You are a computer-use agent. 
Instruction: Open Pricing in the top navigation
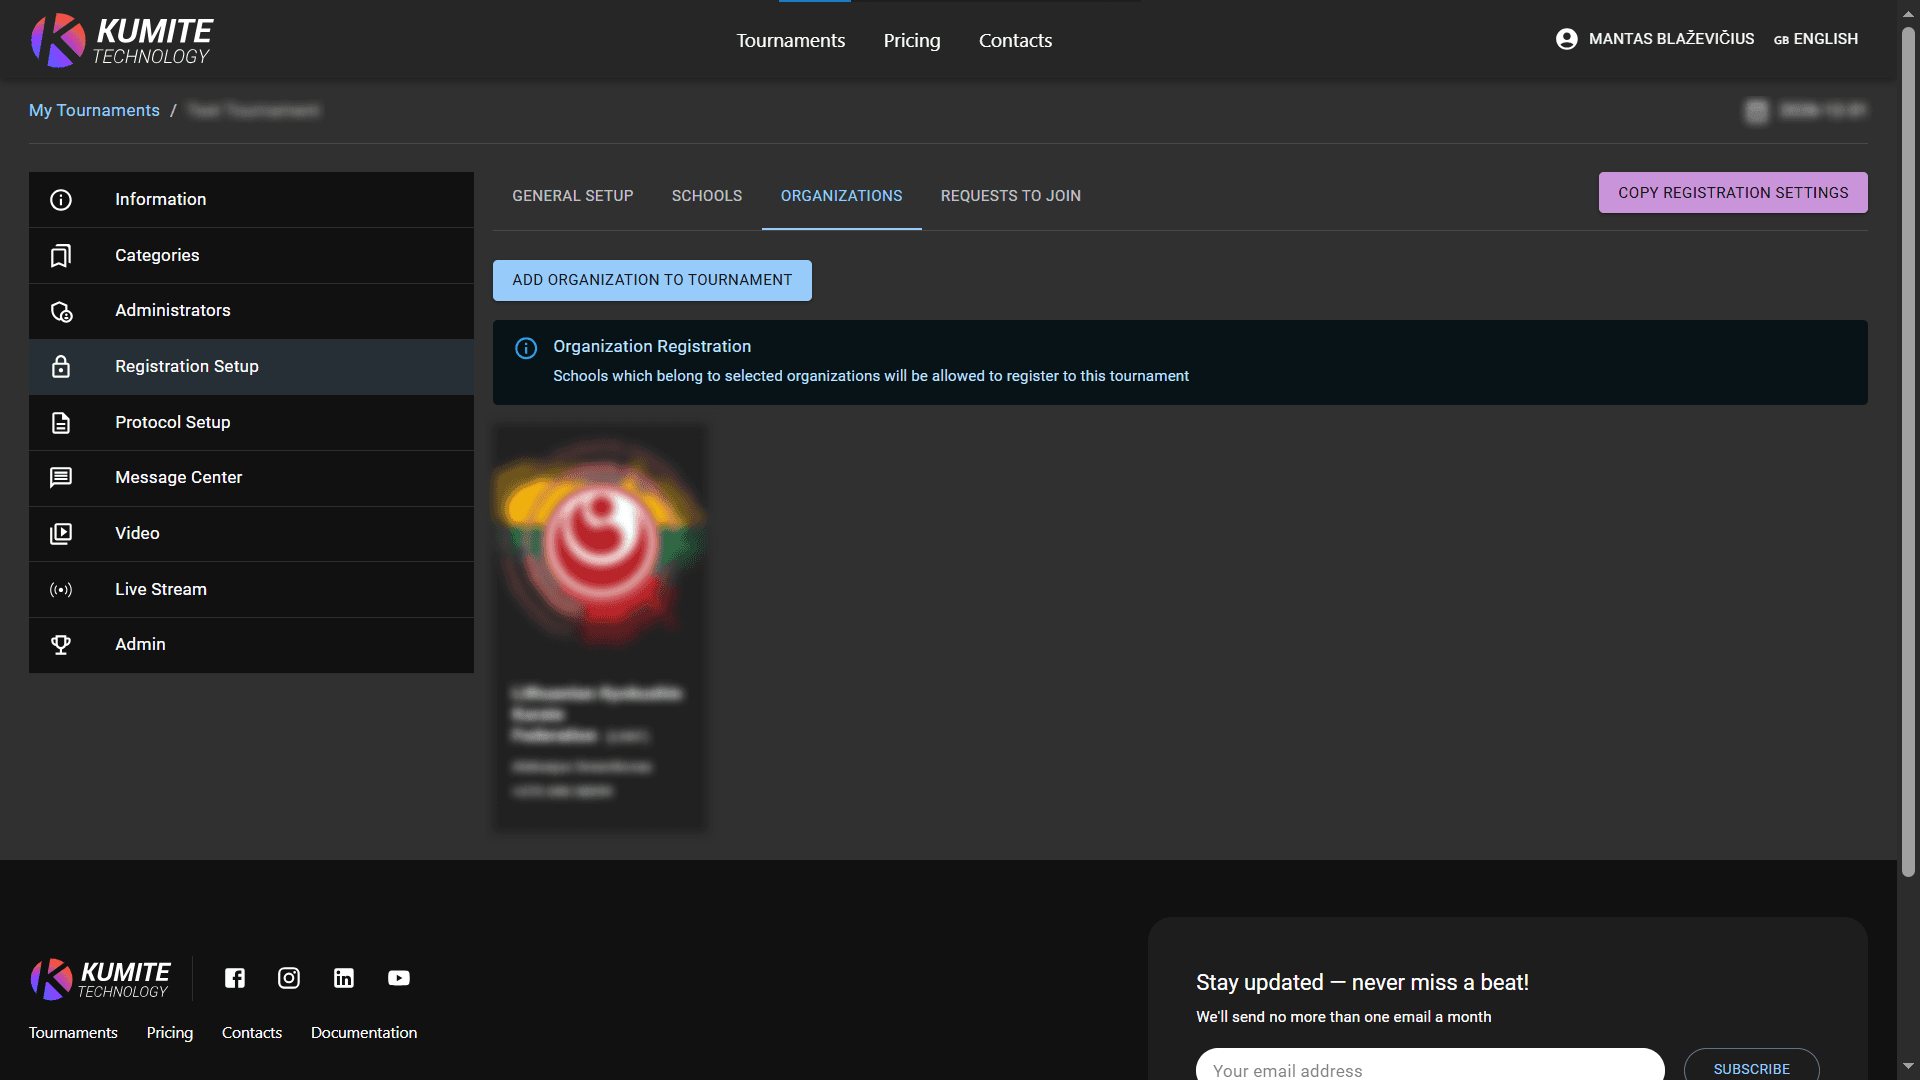912,40
